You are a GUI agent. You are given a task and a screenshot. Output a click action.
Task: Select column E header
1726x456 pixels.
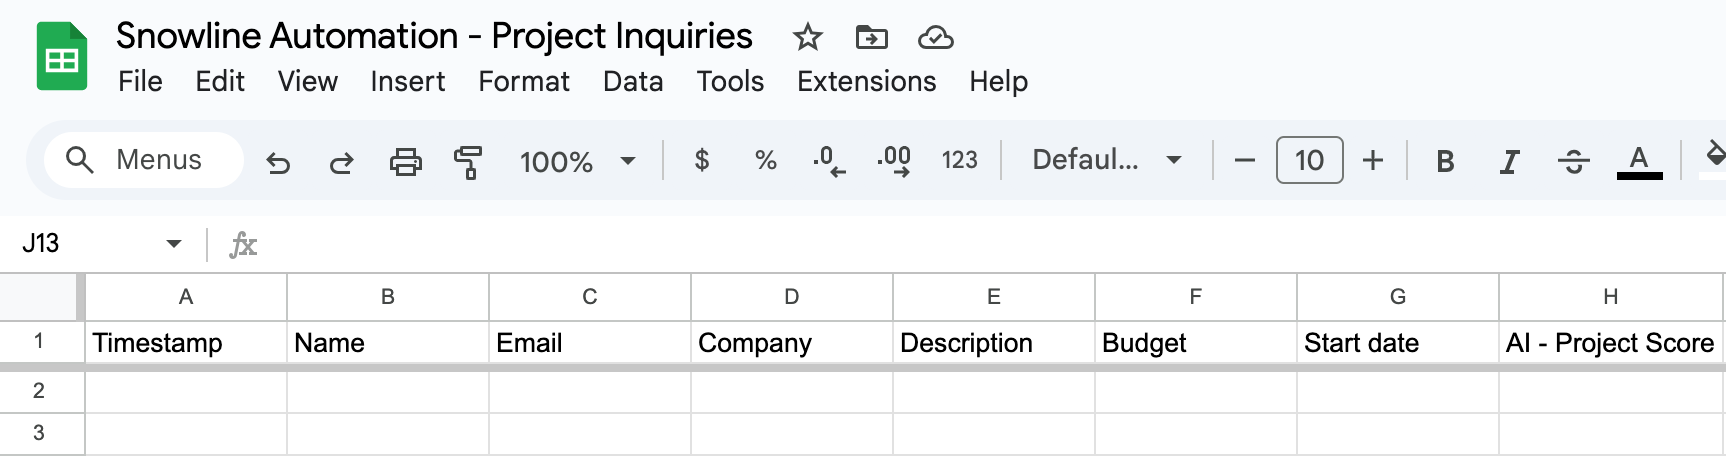(994, 297)
